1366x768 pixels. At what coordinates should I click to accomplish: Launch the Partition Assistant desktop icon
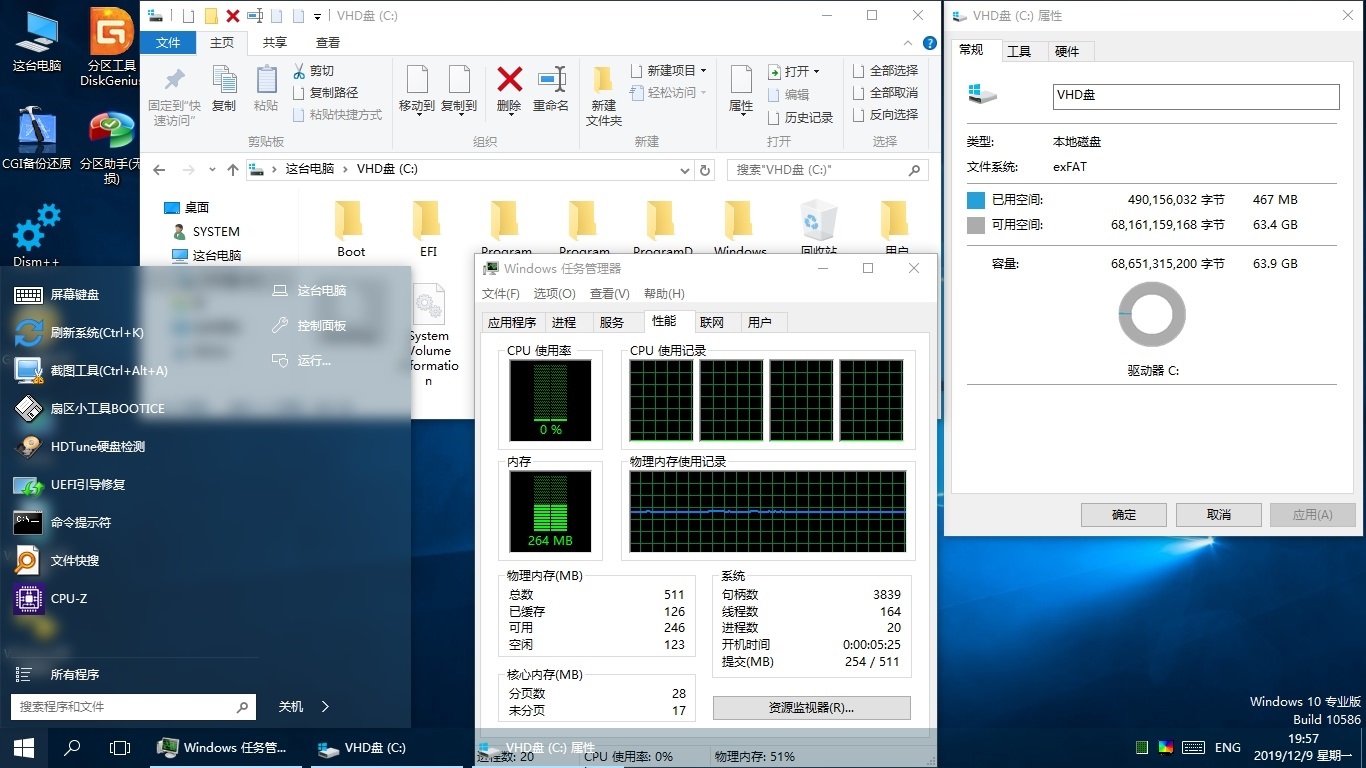(111, 145)
